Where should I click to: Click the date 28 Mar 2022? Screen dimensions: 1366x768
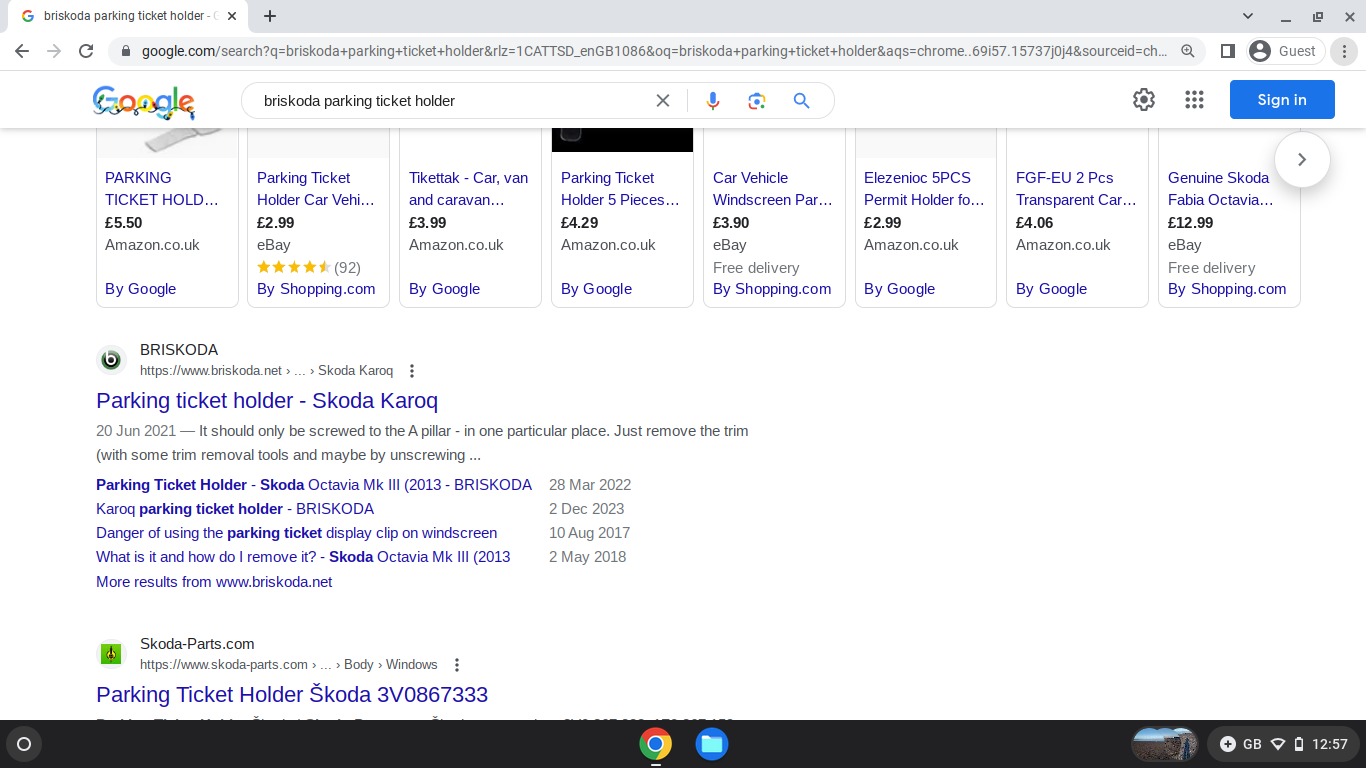point(590,485)
